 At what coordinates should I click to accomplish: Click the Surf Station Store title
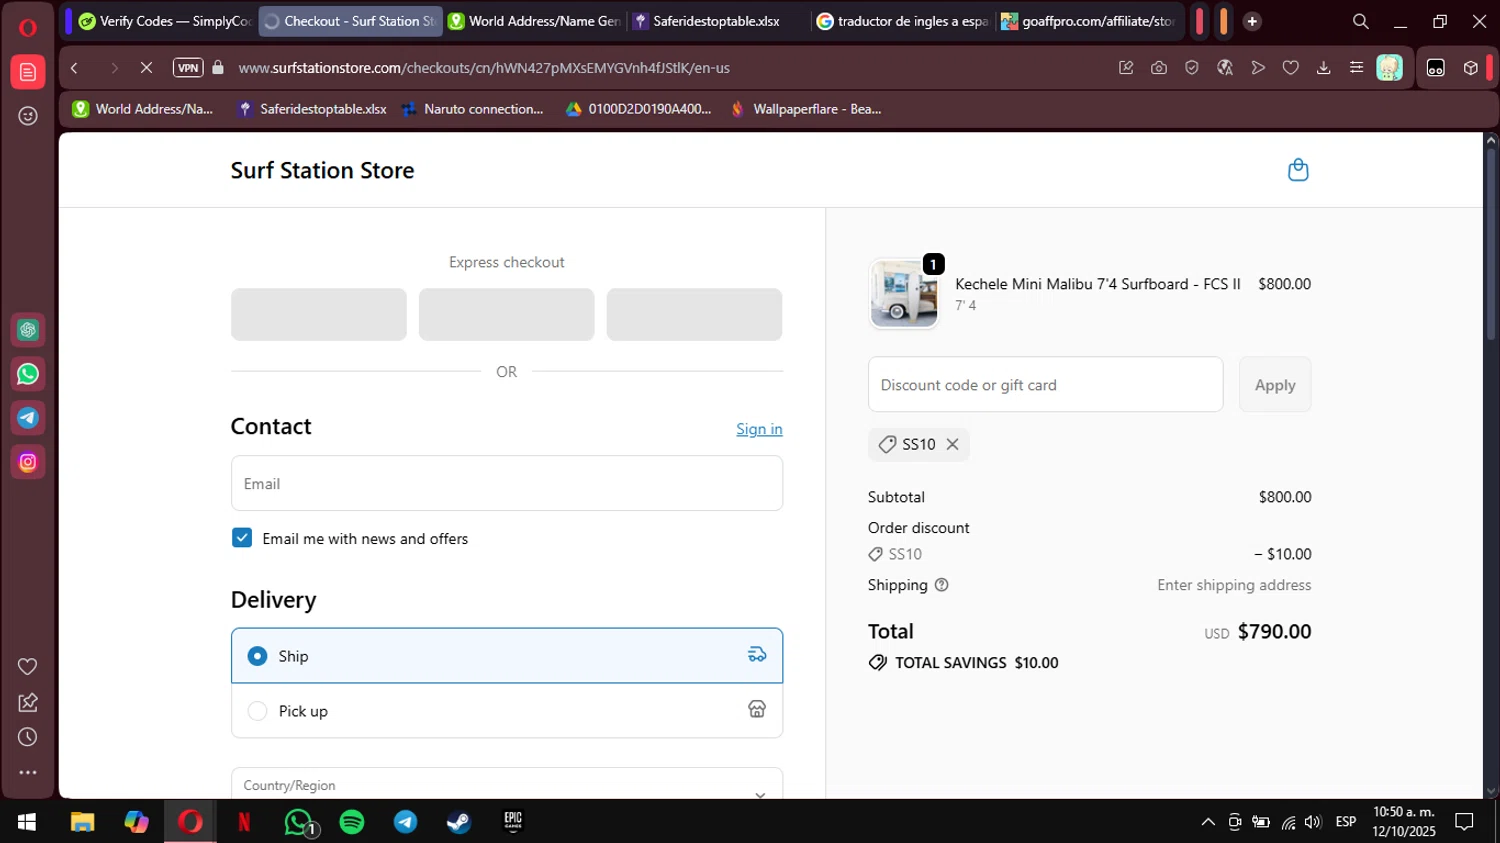click(322, 170)
